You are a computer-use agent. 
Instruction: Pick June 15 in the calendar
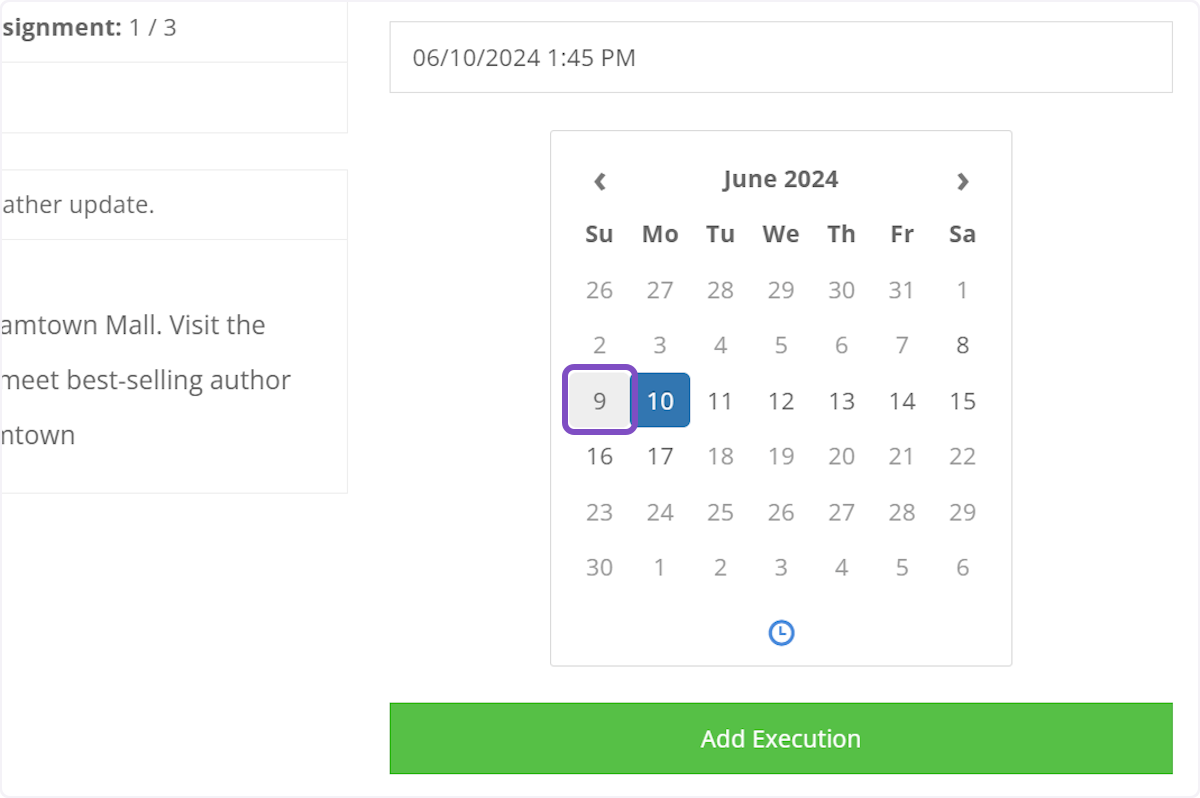pos(962,400)
